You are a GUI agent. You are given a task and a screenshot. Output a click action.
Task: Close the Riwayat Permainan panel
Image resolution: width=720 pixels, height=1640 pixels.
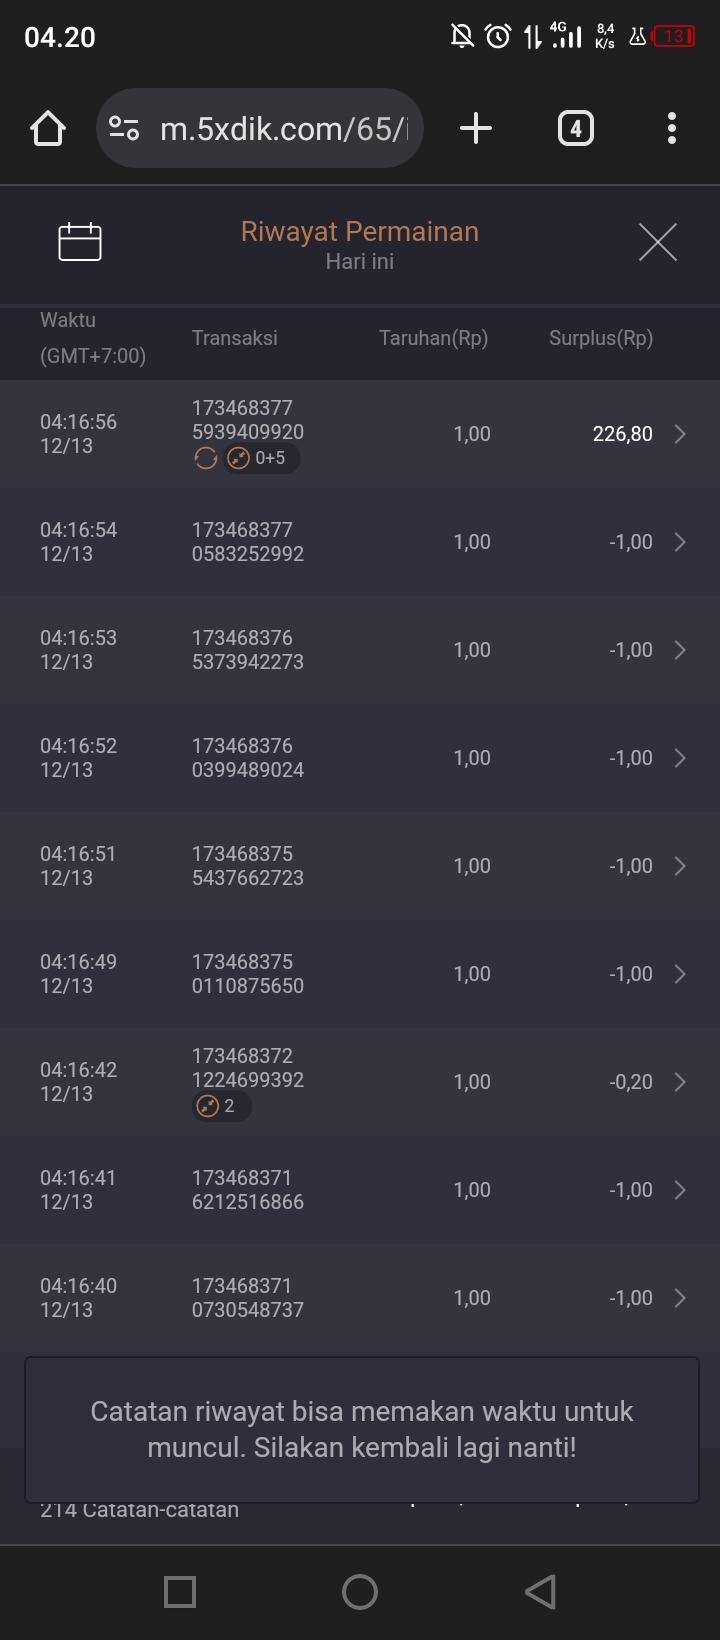(657, 242)
